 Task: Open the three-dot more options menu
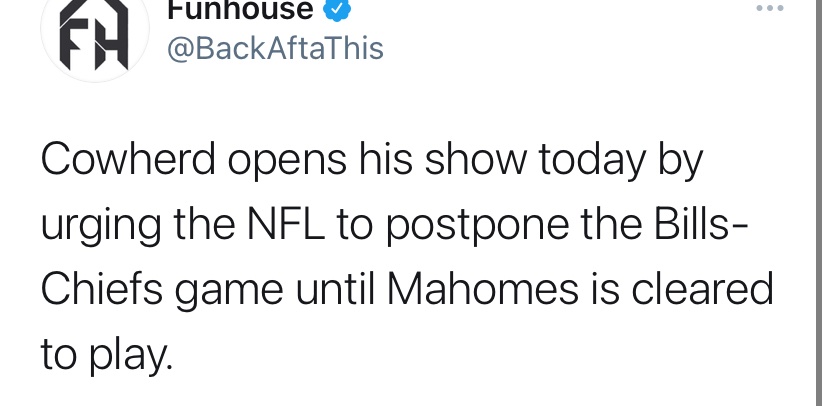coord(770,8)
